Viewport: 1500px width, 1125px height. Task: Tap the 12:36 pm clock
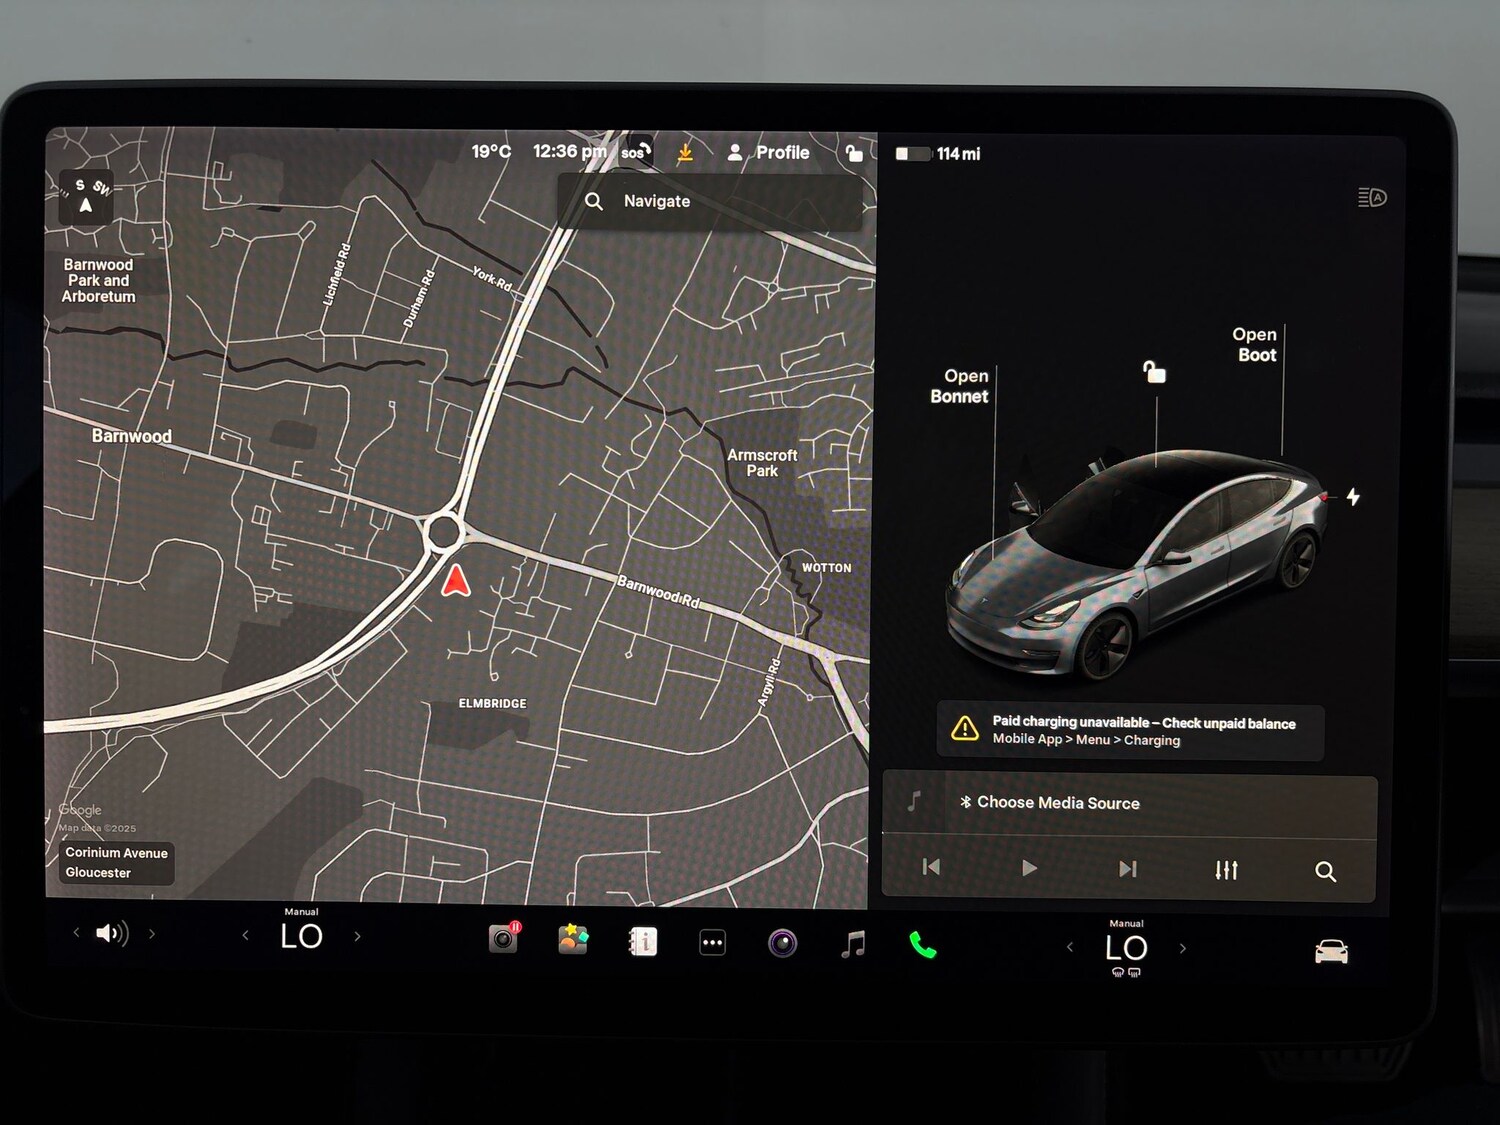[569, 151]
